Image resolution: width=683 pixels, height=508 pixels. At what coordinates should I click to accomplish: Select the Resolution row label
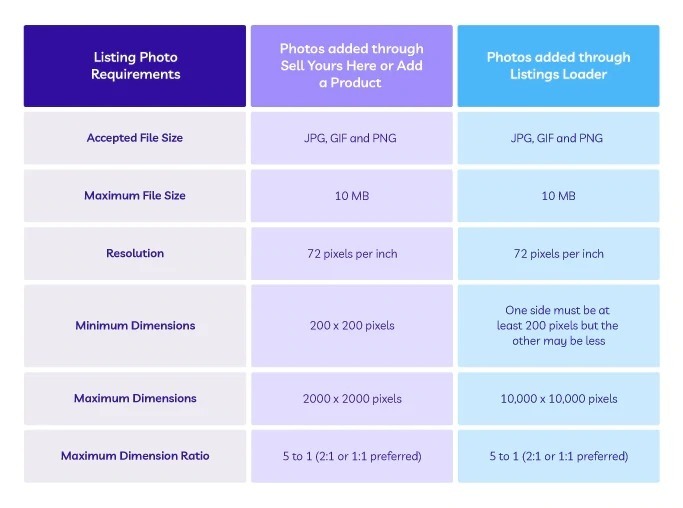tap(135, 254)
